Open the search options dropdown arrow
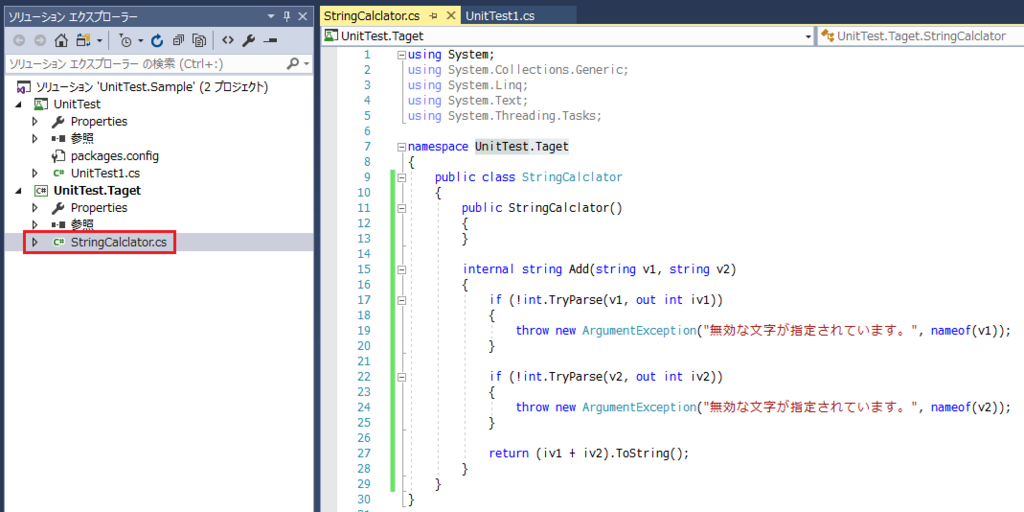The image size is (1024, 512). click(306, 64)
